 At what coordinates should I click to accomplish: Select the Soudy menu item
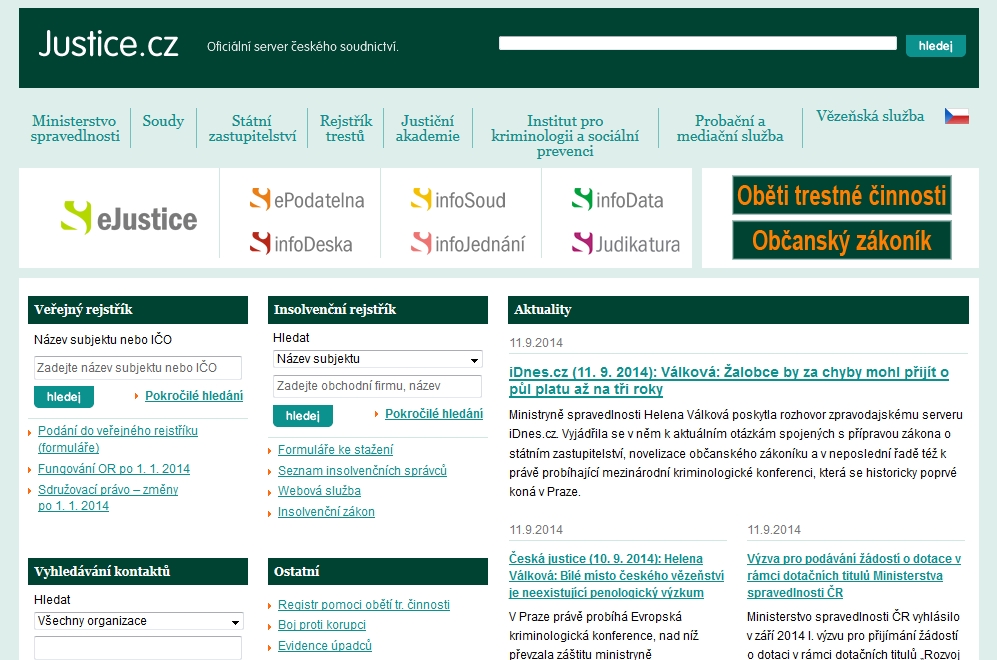163,121
